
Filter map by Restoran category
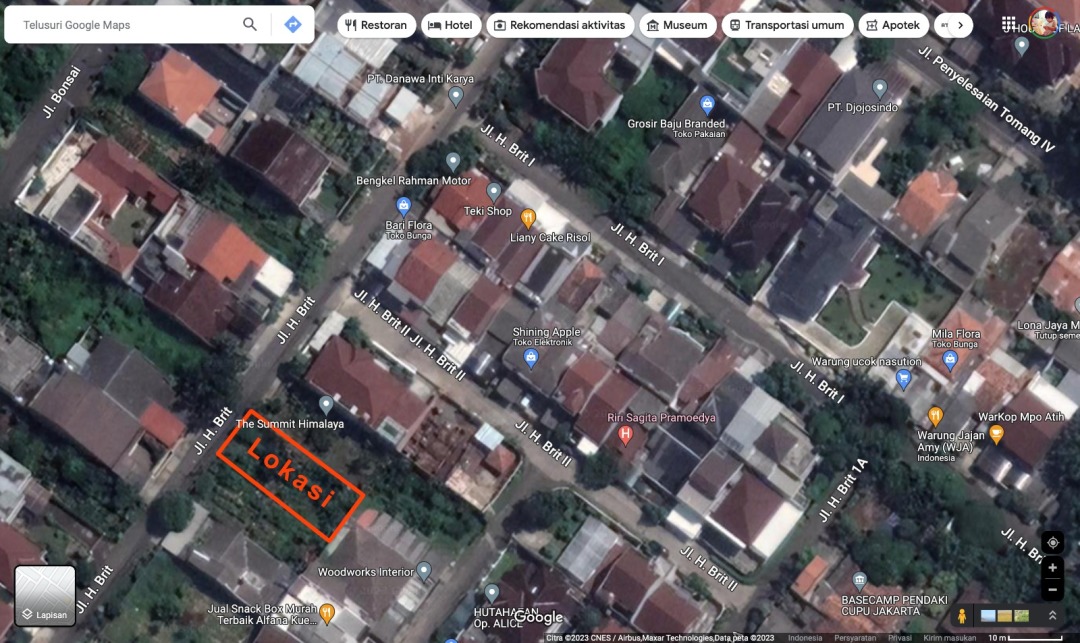click(377, 25)
